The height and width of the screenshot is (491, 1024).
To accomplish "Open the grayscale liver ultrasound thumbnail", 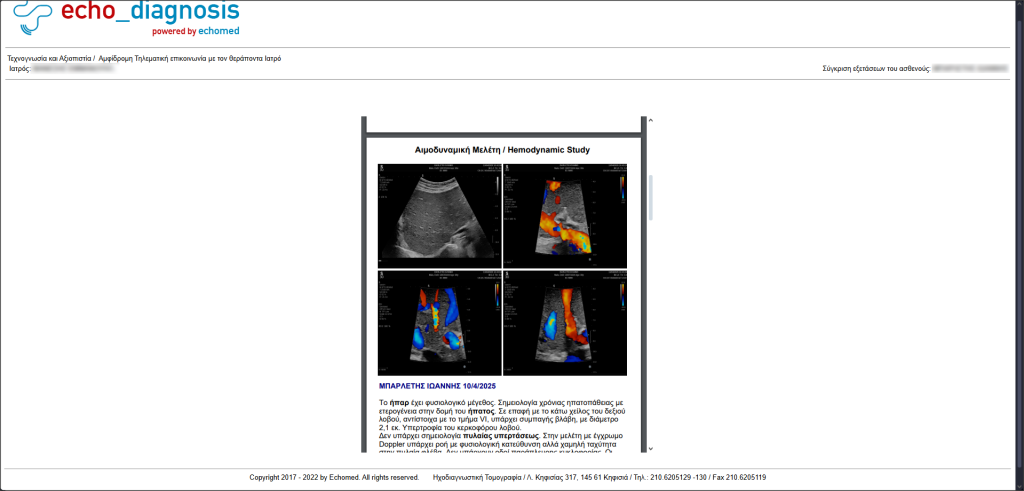I will click(x=440, y=215).
